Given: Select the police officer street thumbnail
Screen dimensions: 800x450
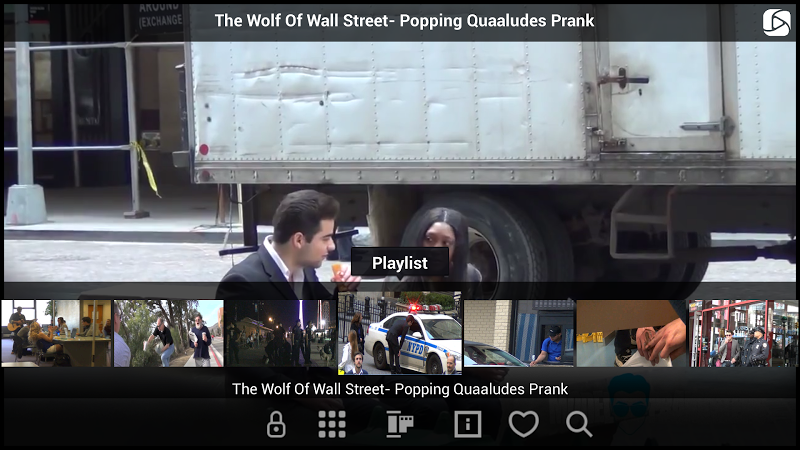Looking at the screenshot, I should click(x=744, y=333).
